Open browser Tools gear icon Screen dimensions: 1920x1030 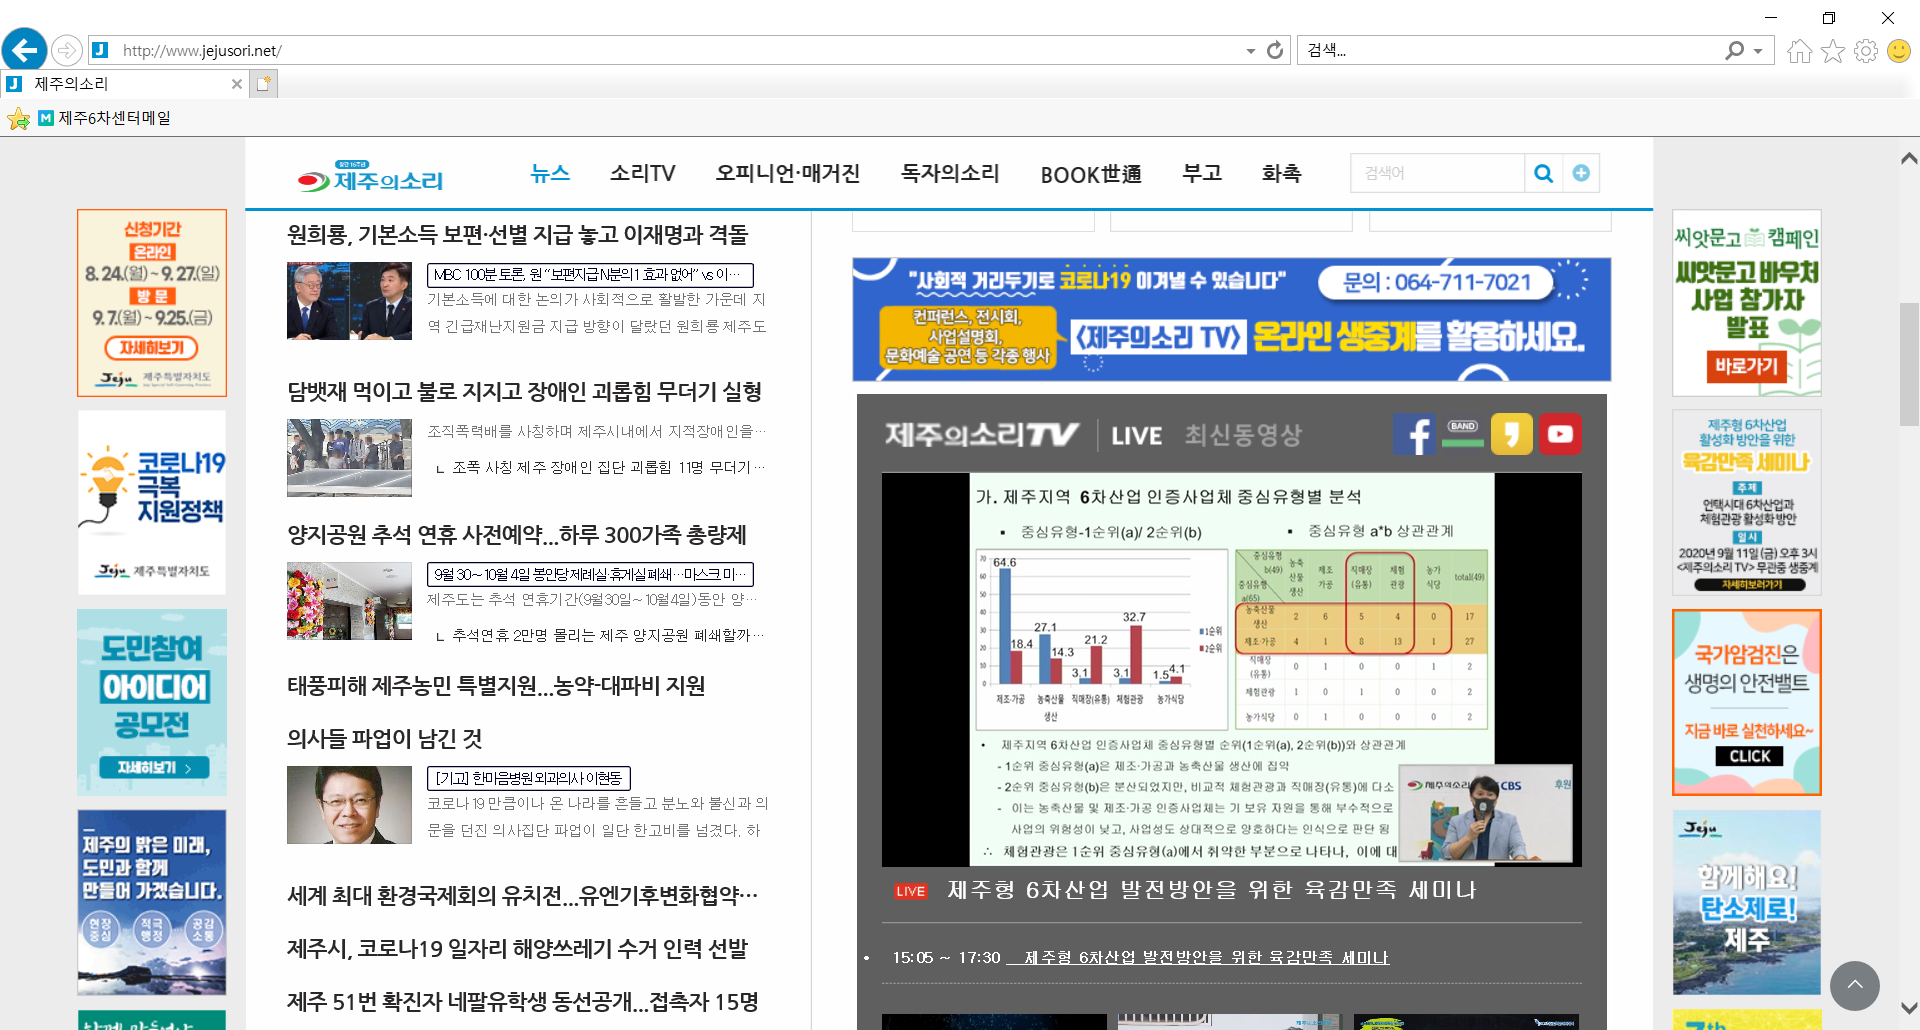1865,51
